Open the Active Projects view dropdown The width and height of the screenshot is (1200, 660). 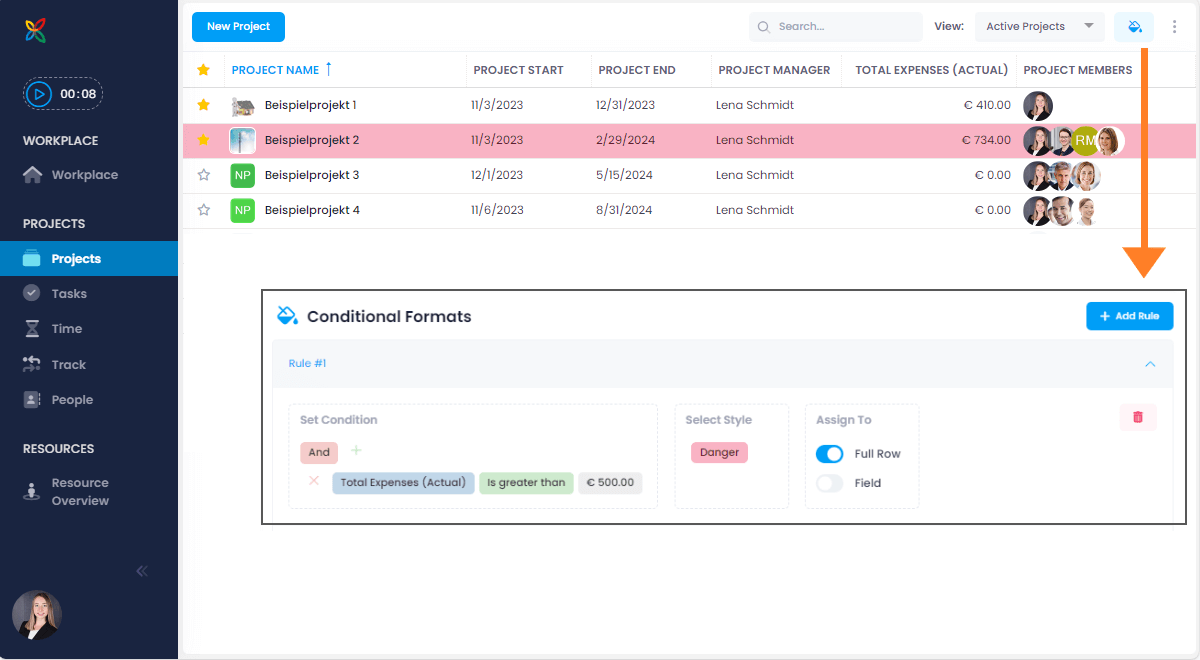1040,27
